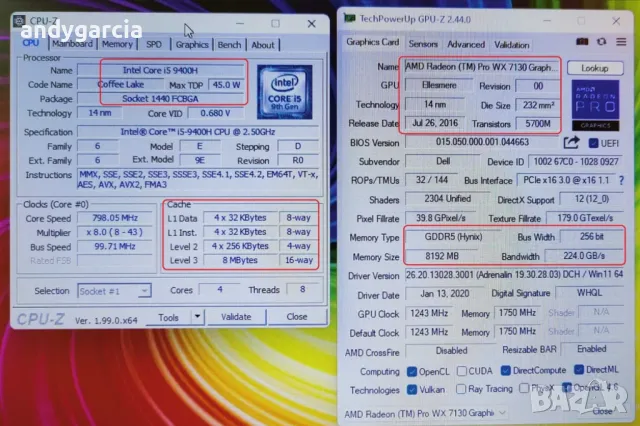
Task: Click the Resizable BAR Enabled value
Action: click(x=592, y=349)
